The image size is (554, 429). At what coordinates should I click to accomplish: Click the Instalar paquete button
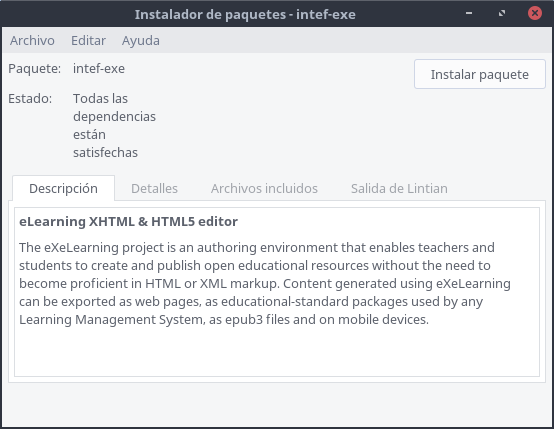click(x=479, y=74)
